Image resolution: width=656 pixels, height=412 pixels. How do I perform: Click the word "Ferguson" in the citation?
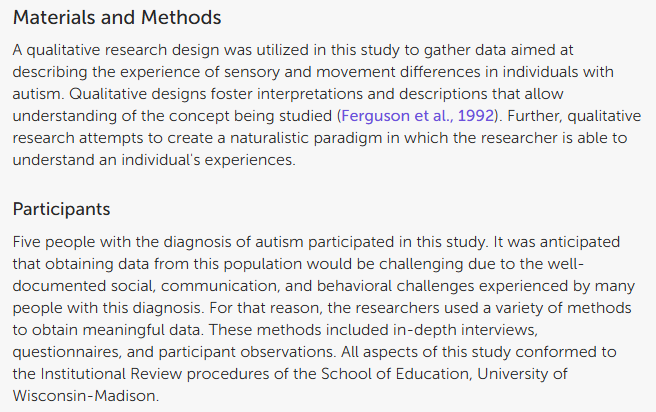(x=376, y=117)
